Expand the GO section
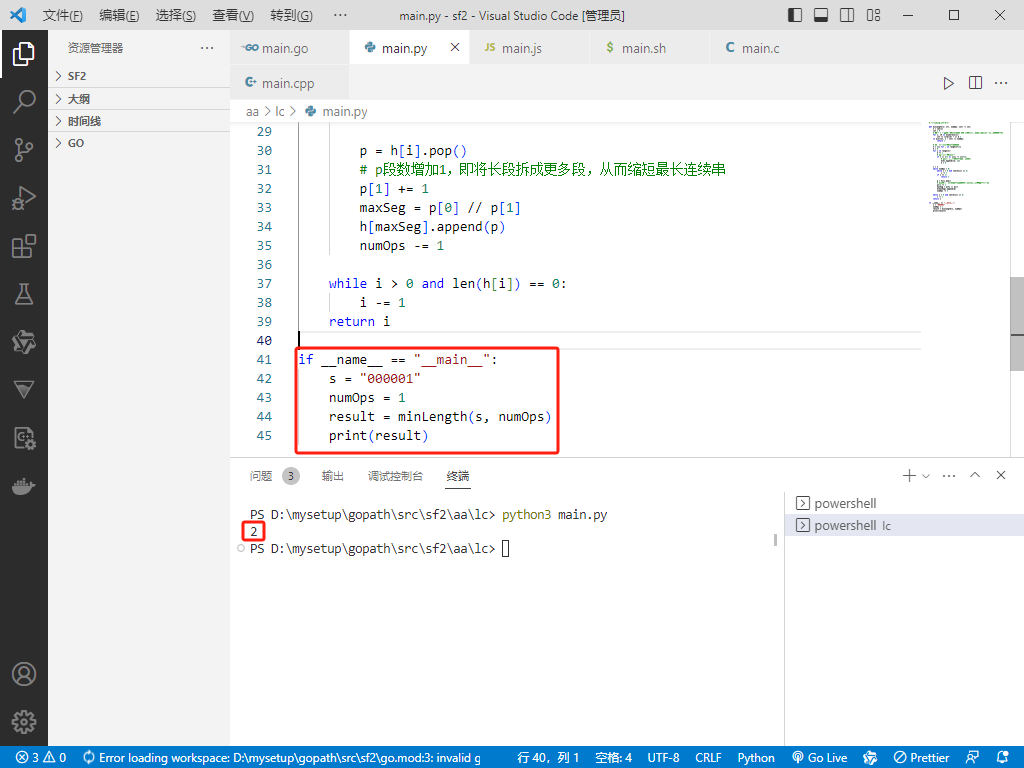This screenshot has height=768, width=1024. pyautogui.click(x=138, y=143)
